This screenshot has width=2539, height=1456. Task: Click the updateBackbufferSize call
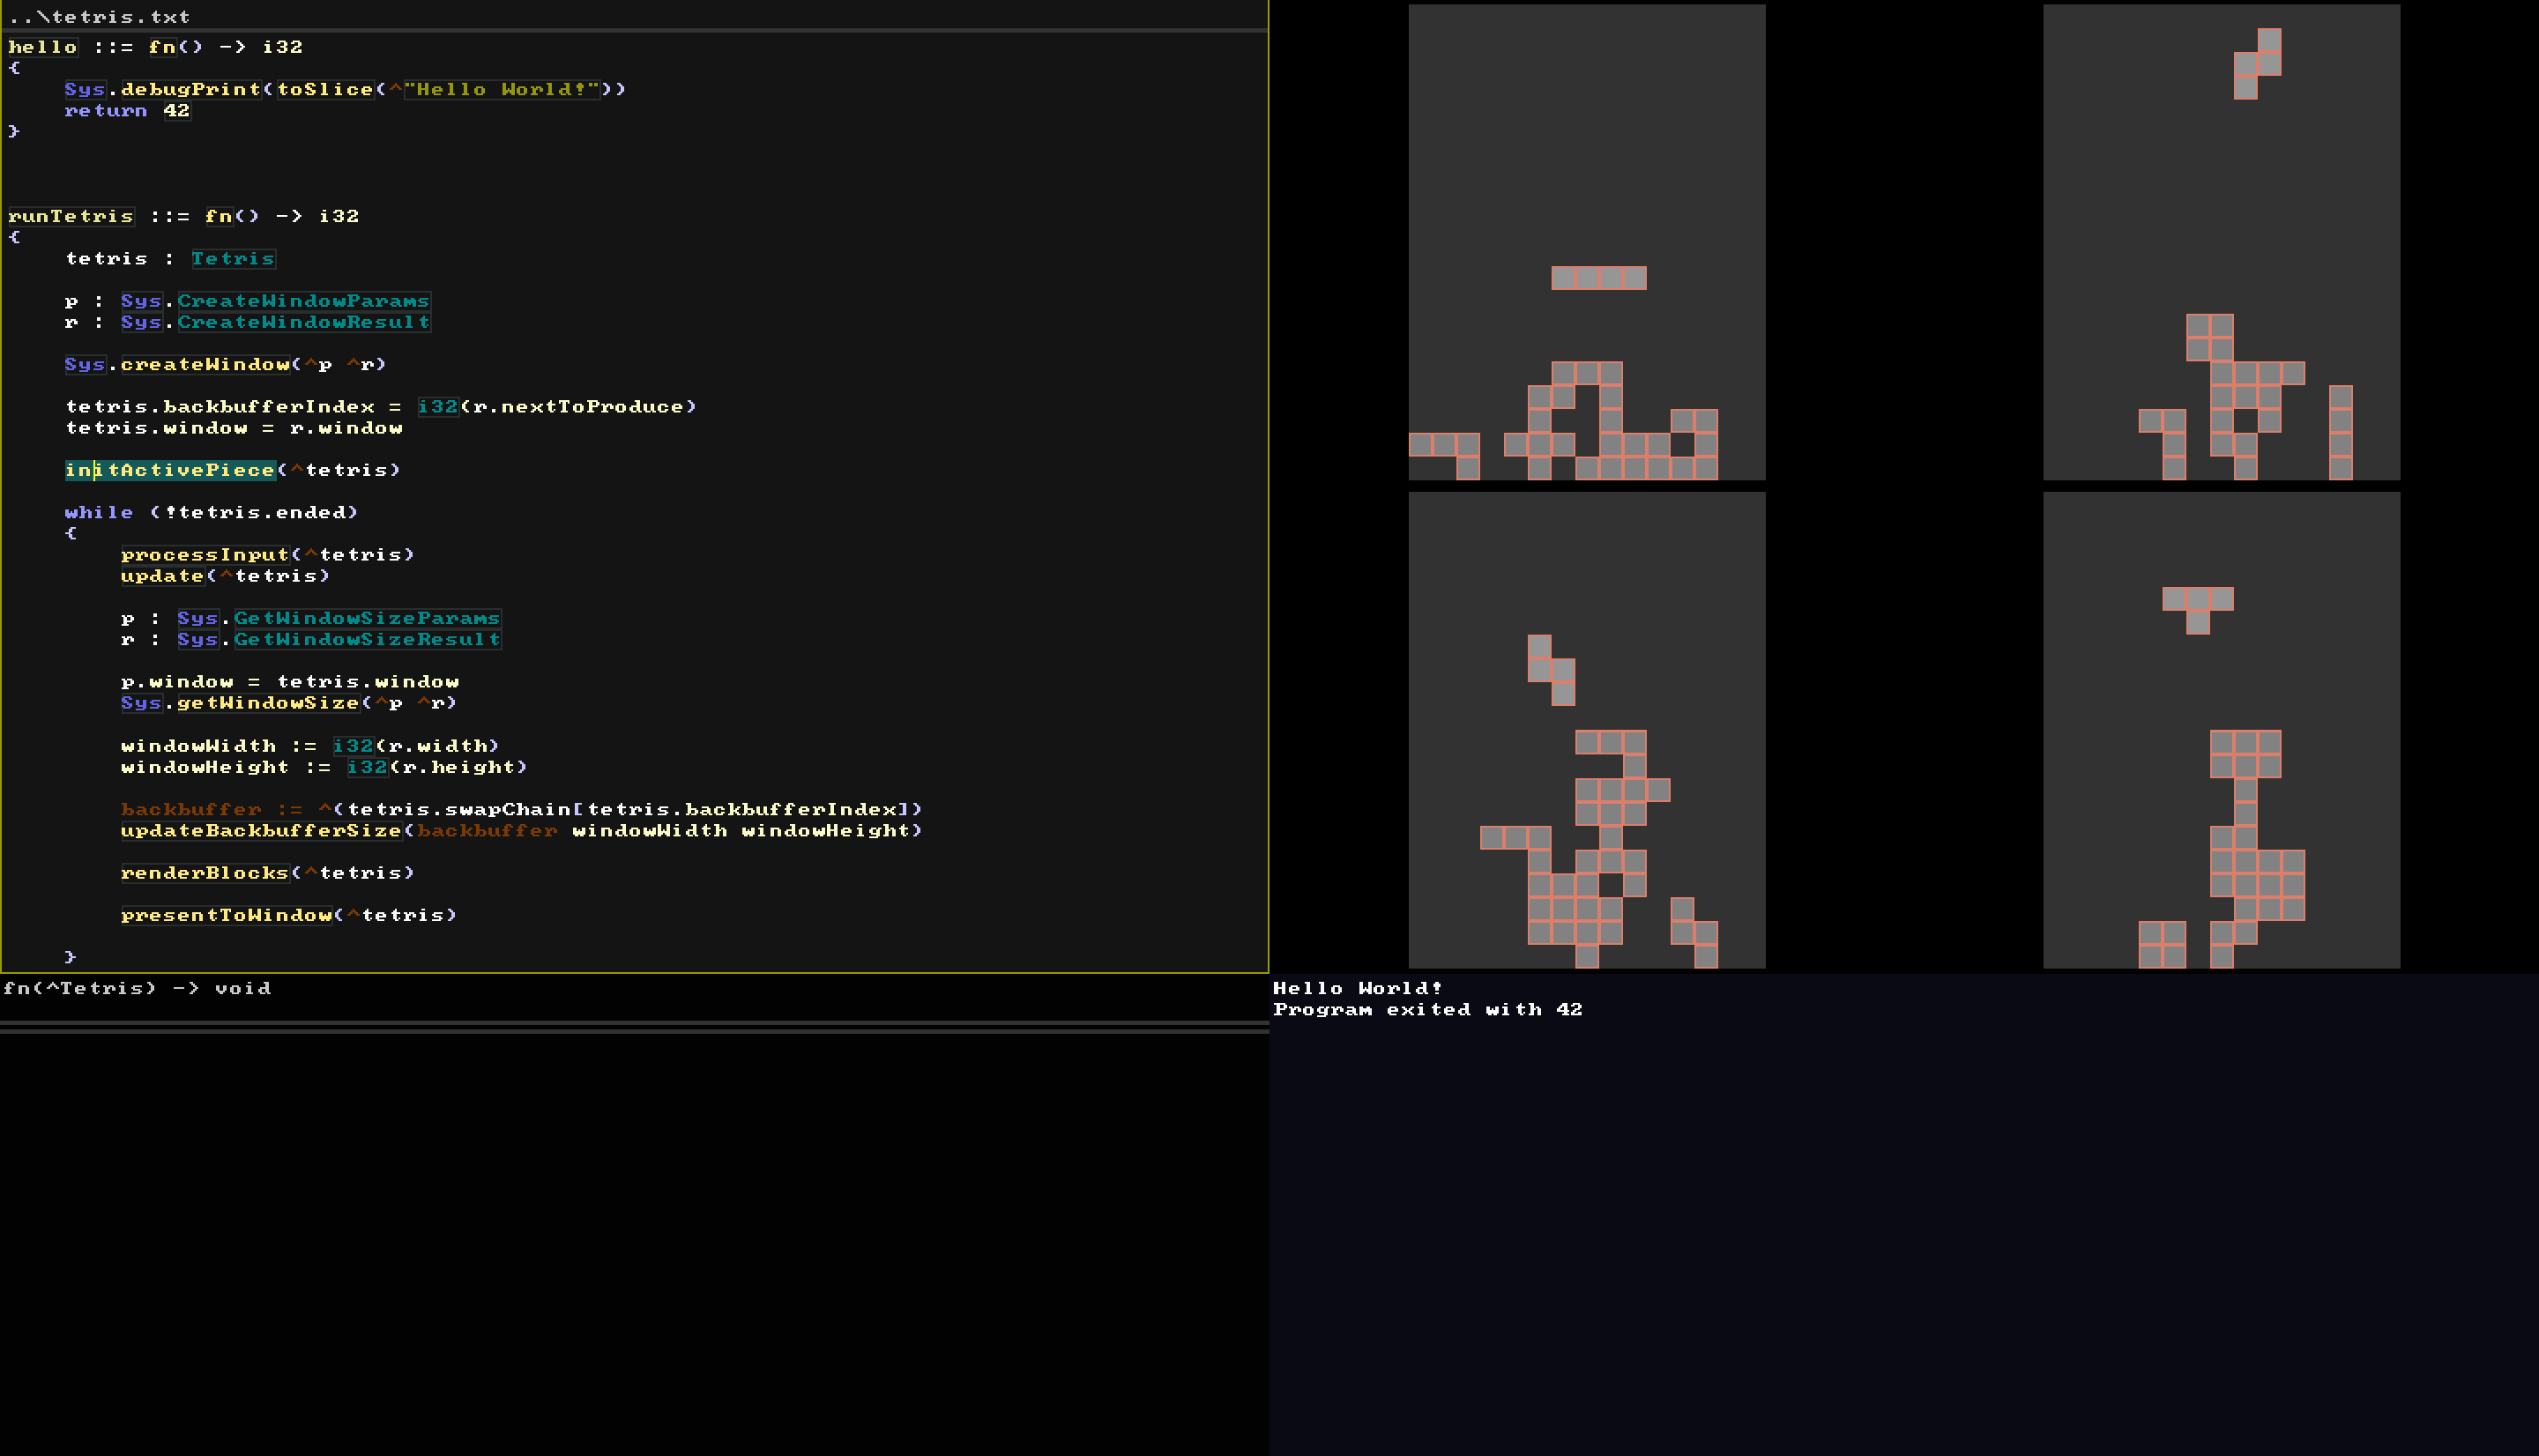(x=521, y=831)
